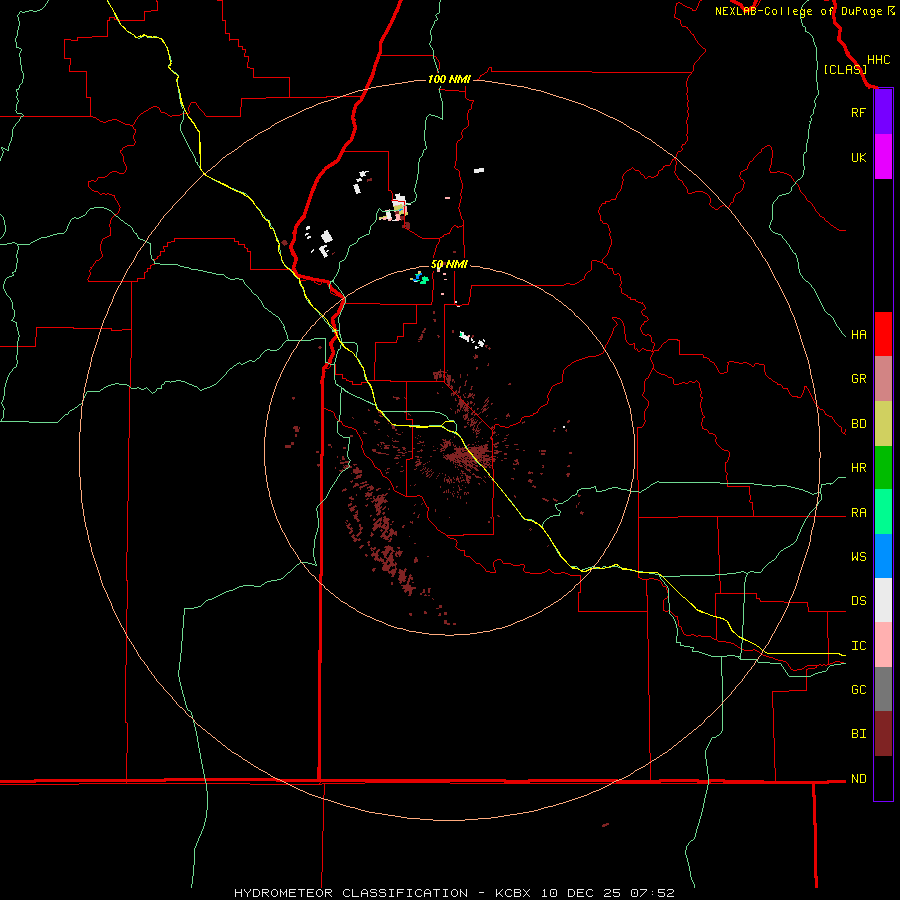Select the GC legend label
This screenshot has height=900, width=900.
(x=858, y=689)
